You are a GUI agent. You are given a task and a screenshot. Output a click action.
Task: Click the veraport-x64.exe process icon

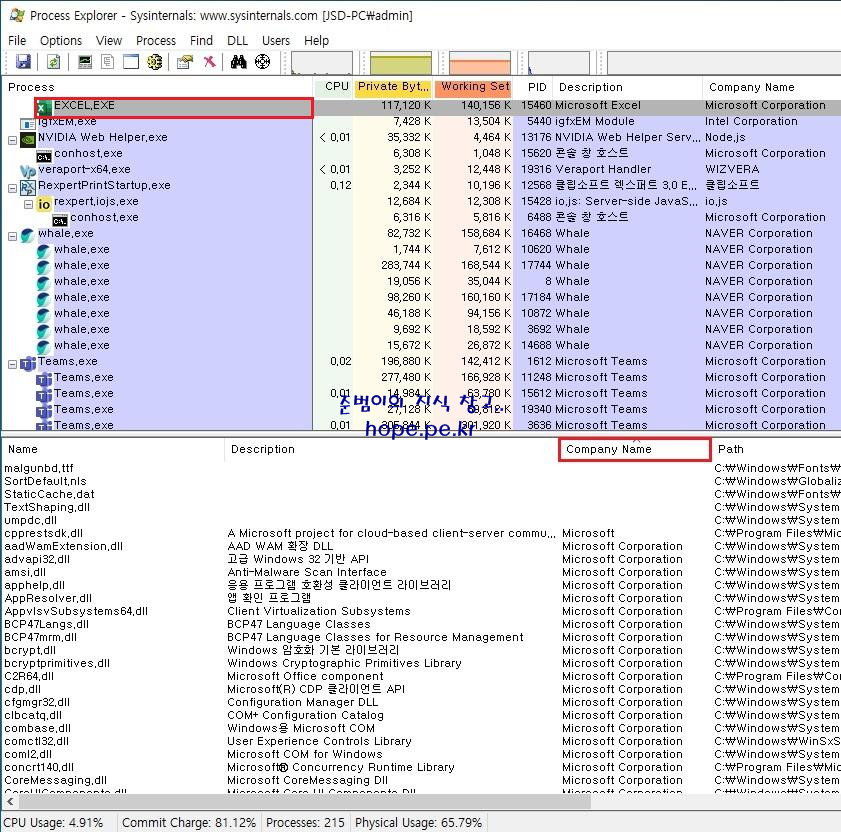(x=28, y=171)
